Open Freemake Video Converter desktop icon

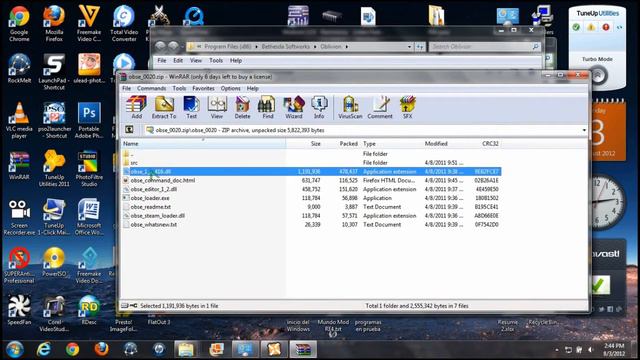tap(89, 24)
